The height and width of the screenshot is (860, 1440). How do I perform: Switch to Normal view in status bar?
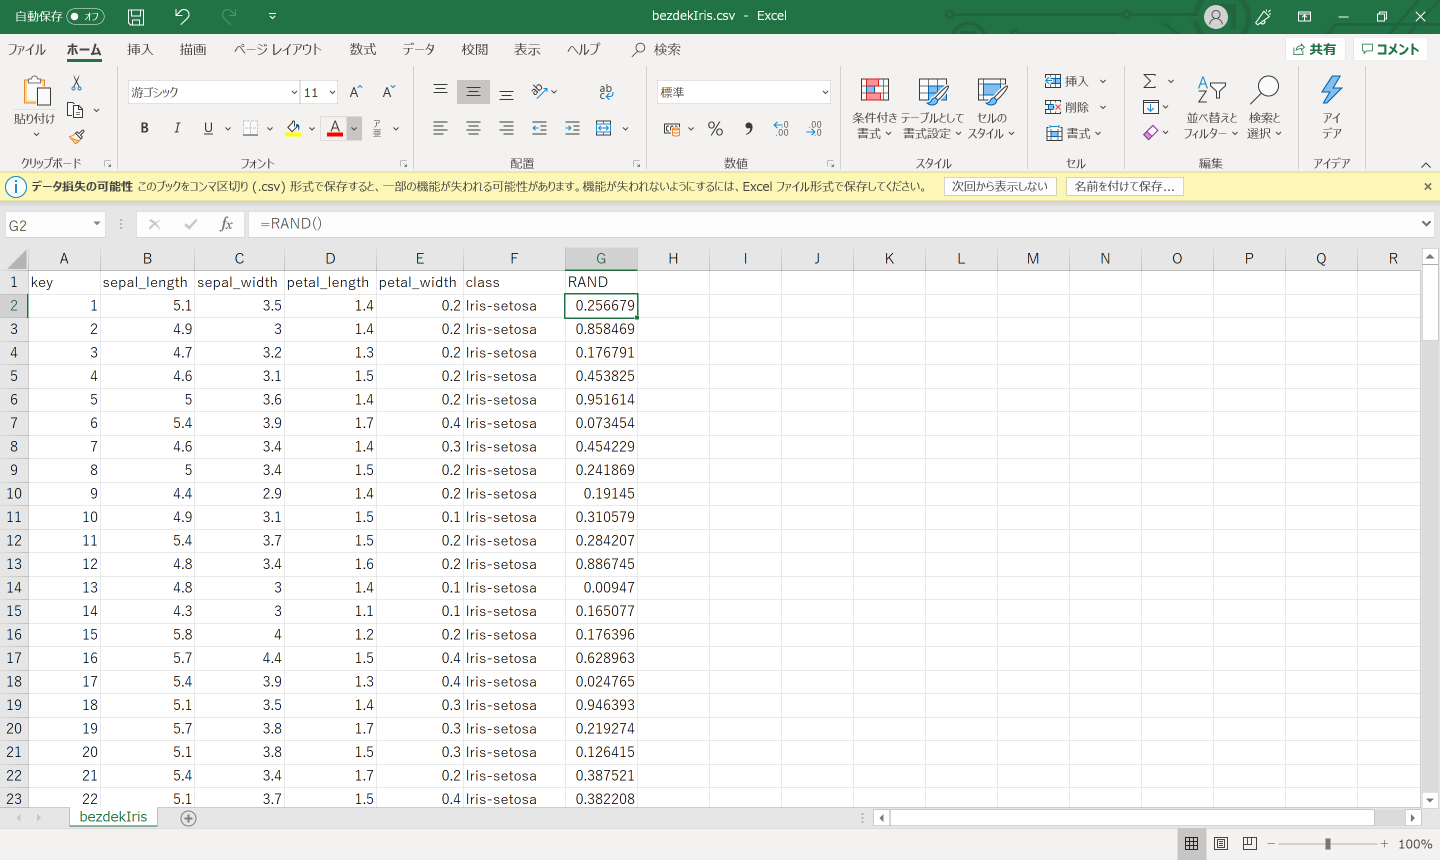click(1191, 844)
